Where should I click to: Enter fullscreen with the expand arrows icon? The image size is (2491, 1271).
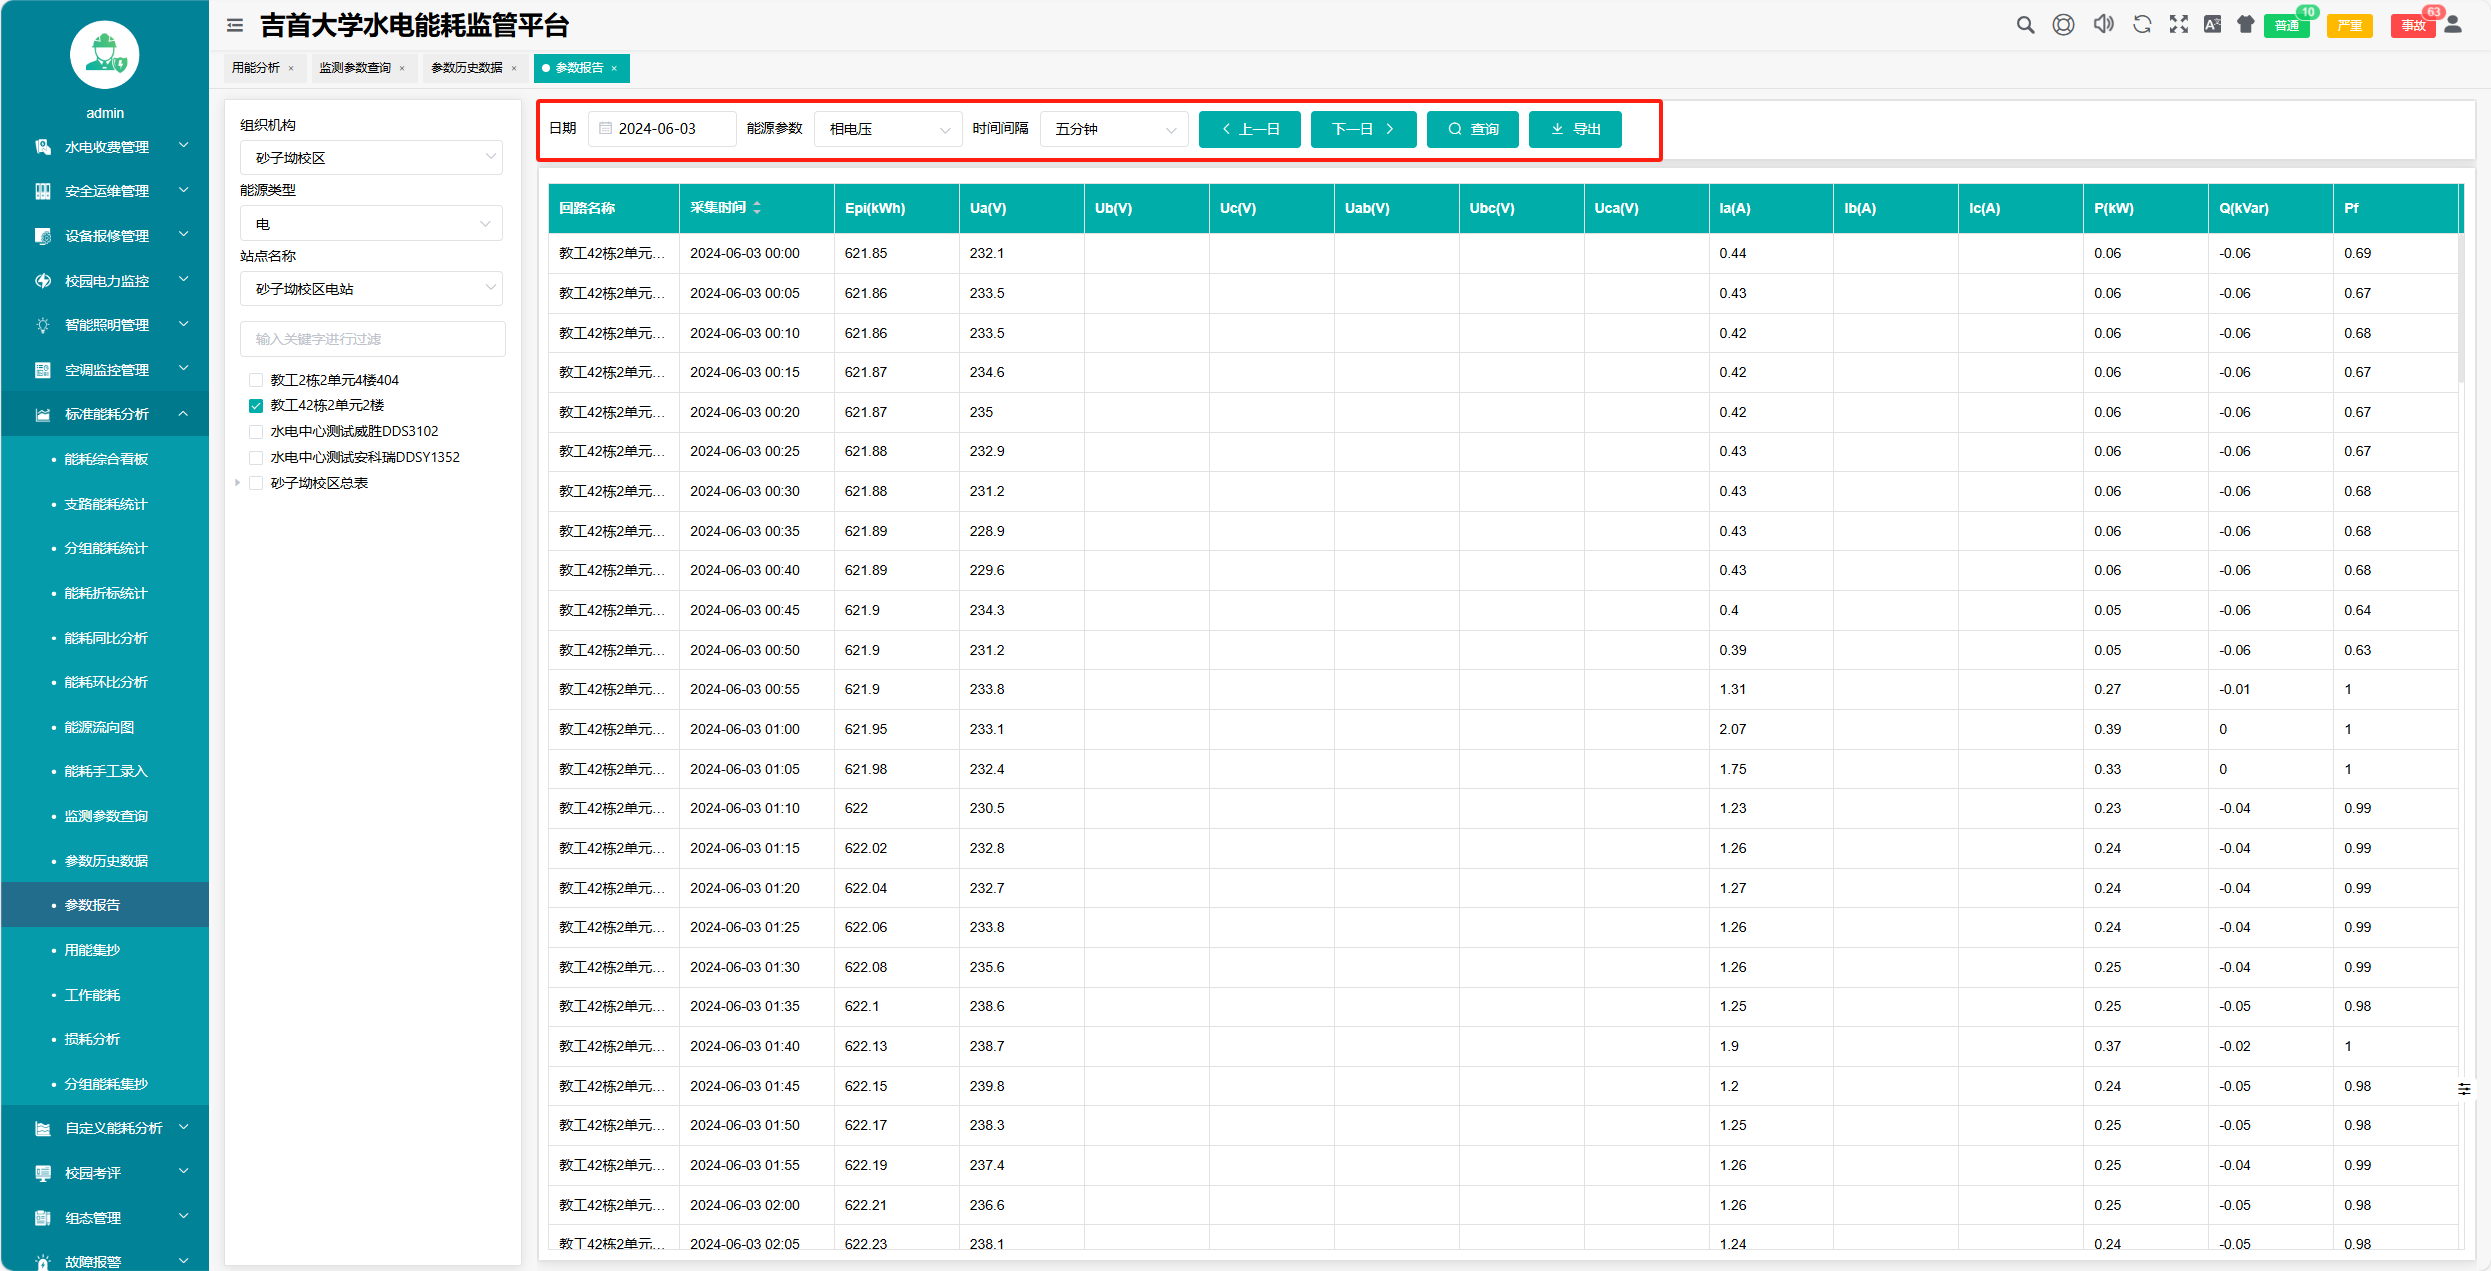click(x=2179, y=25)
